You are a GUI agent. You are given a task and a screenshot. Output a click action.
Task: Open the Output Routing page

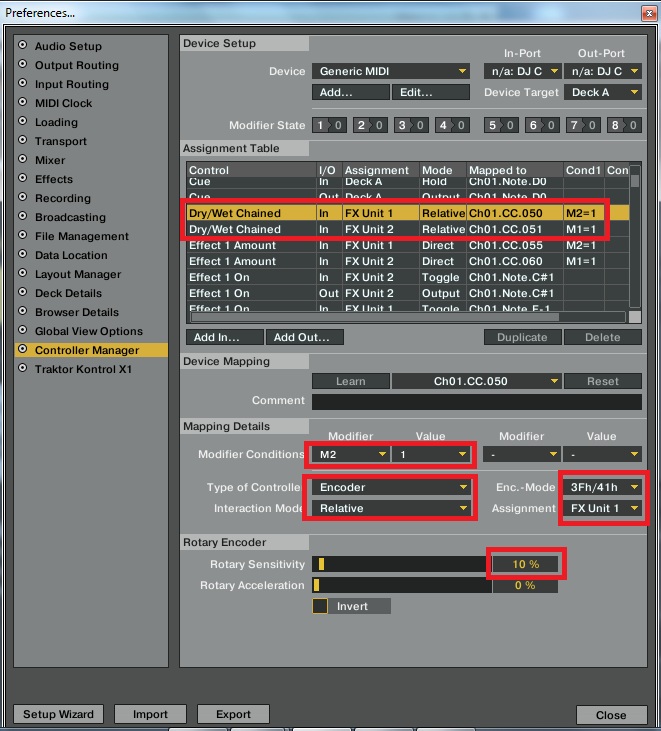(76, 65)
